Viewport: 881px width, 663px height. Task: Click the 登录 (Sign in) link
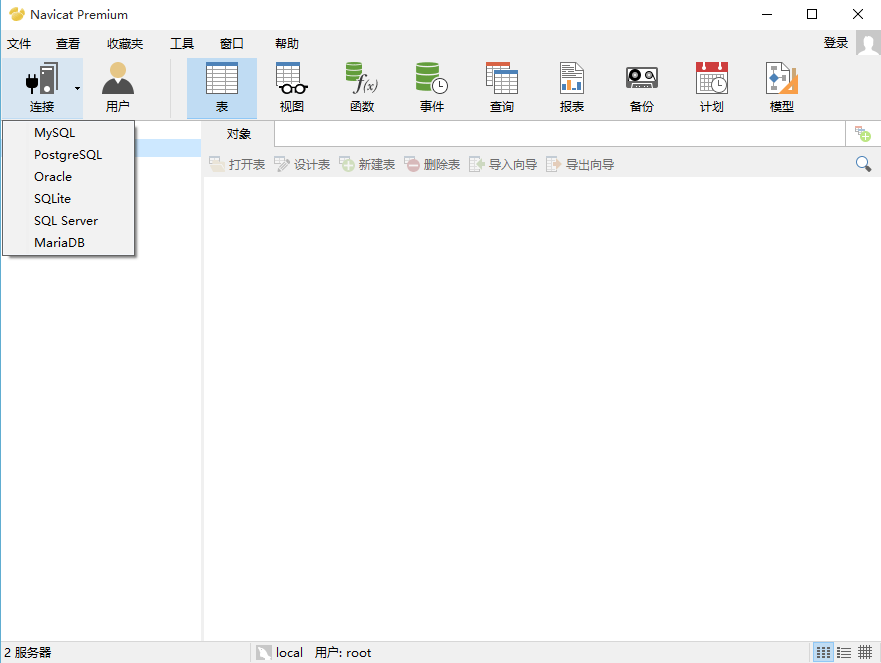[x=836, y=43]
